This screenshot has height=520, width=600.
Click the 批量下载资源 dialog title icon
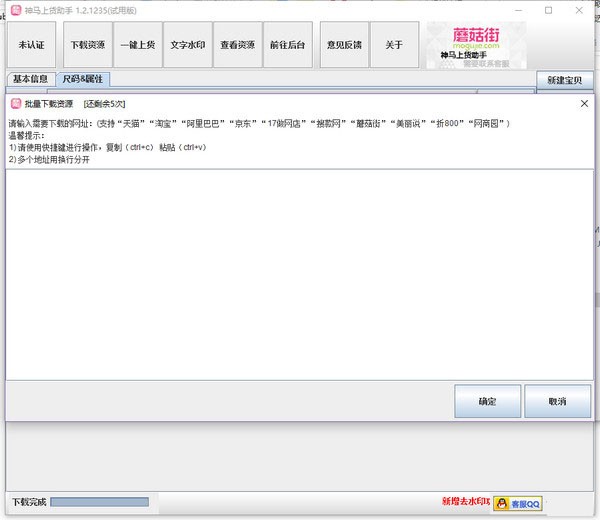point(16,103)
